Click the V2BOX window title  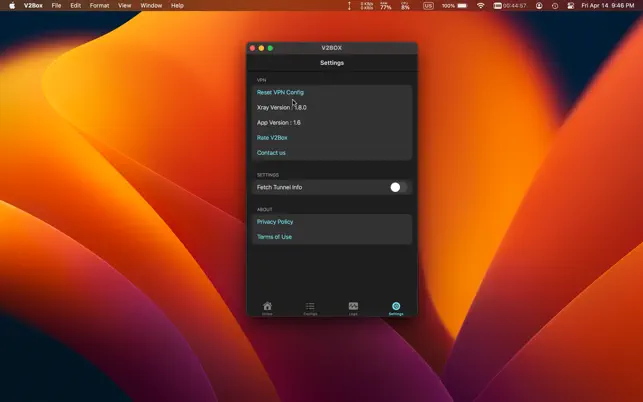(x=332, y=48)
